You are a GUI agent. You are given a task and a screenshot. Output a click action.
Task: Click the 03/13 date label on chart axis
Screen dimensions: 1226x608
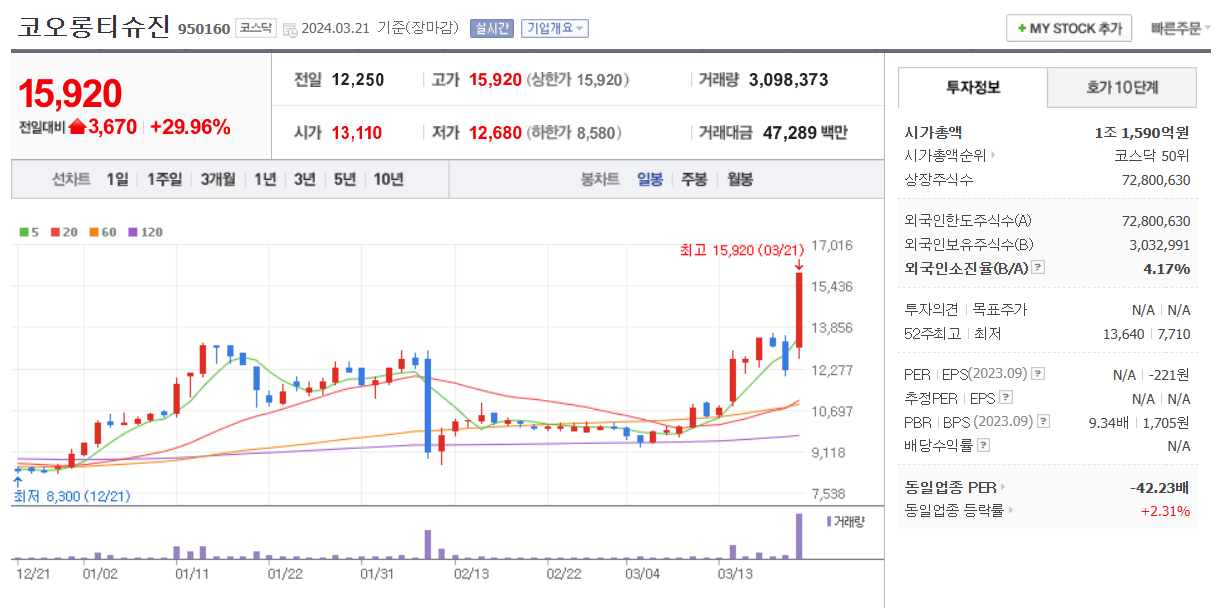tap(736, 574)
